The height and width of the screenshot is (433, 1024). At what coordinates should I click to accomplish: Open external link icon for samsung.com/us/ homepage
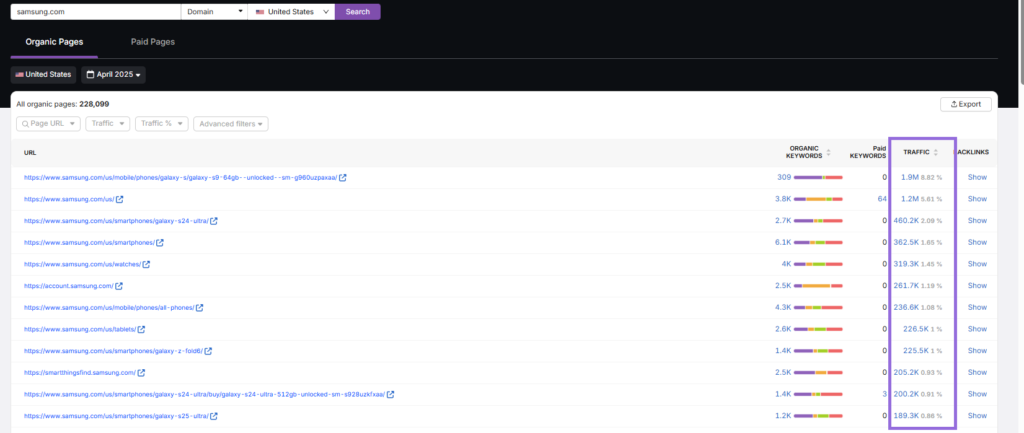(x=120, y=199)
